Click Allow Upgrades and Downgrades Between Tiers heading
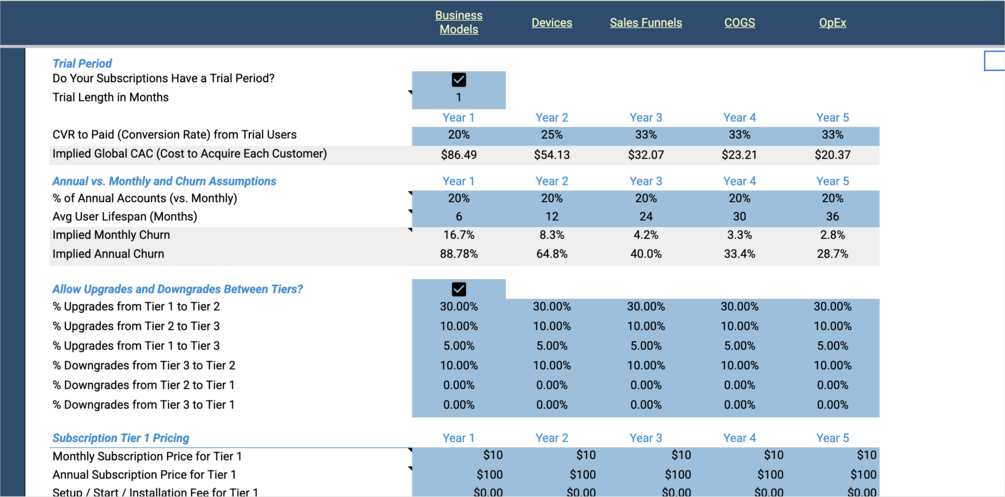 (178, 289)
